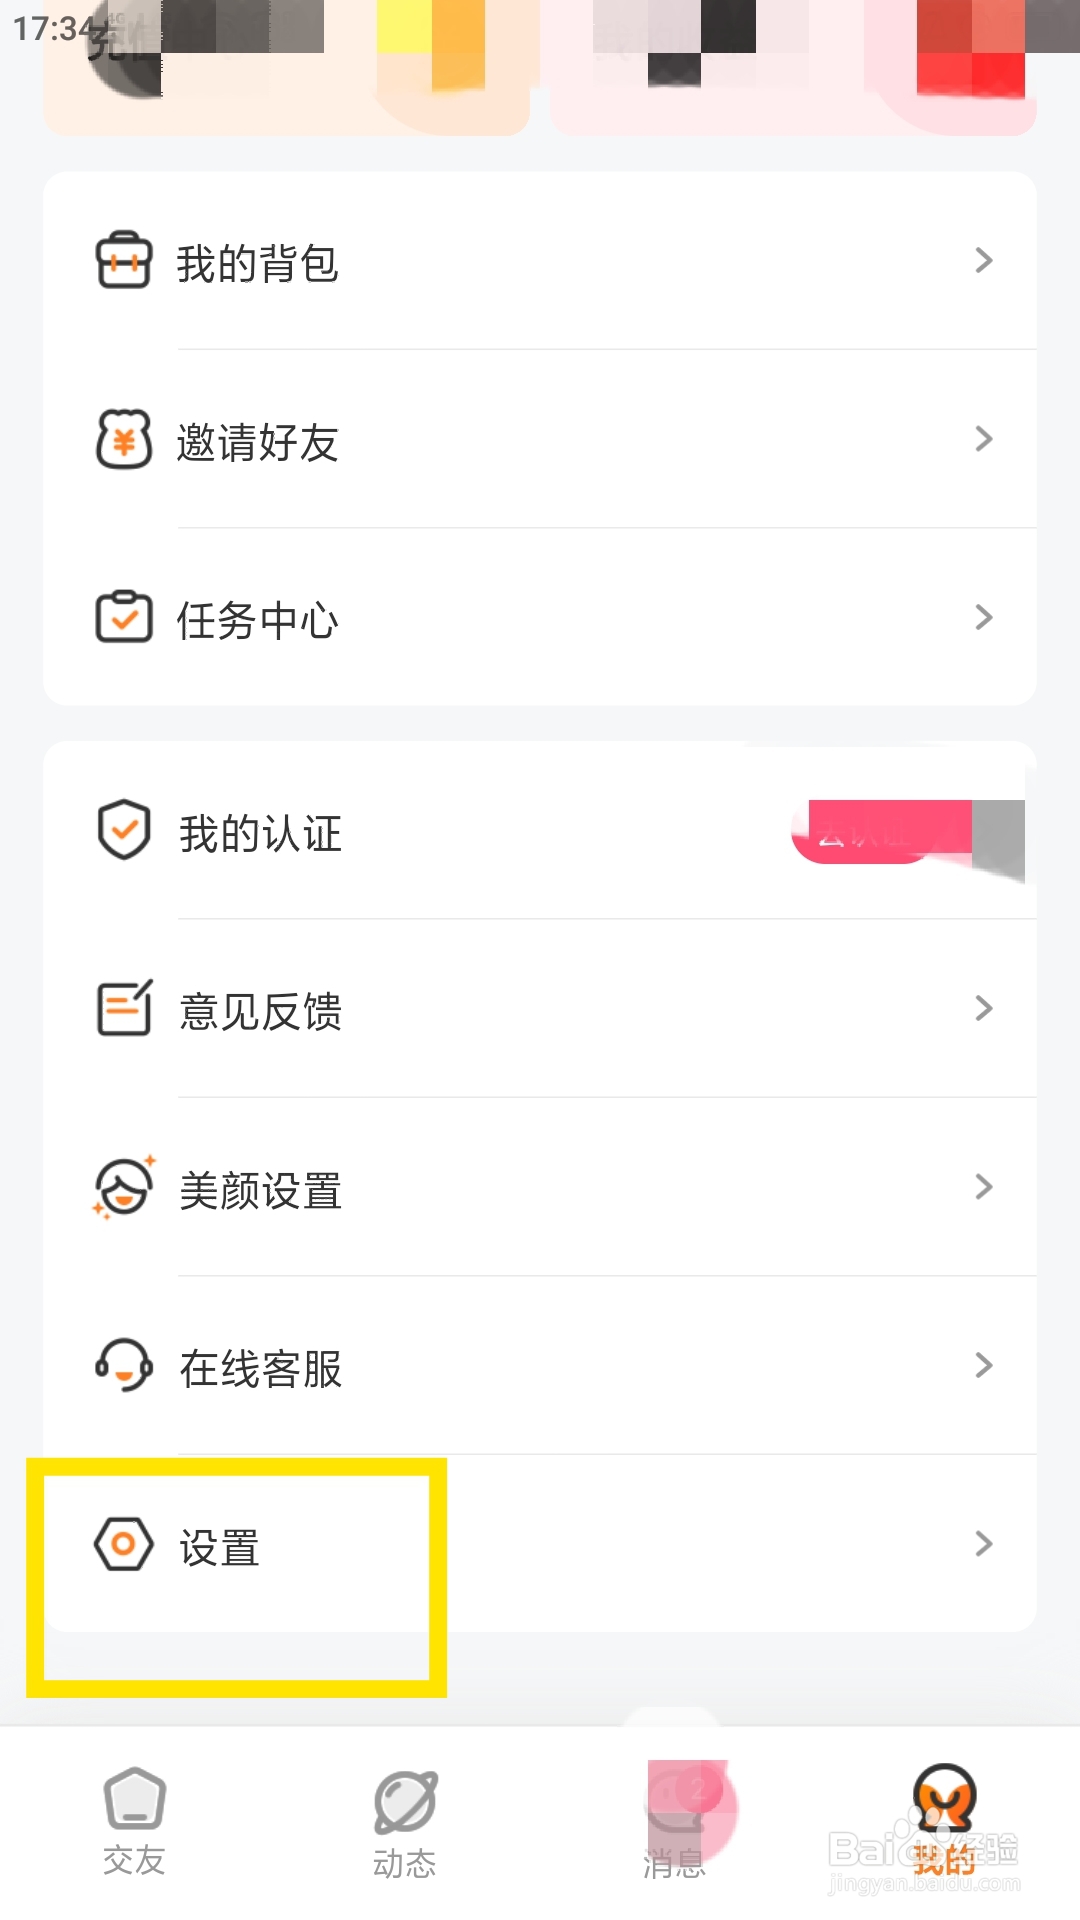Tap the 美颜设置 face icon
The width and height of the screenshot is (1080, 1920).
tap(123, 1187)
